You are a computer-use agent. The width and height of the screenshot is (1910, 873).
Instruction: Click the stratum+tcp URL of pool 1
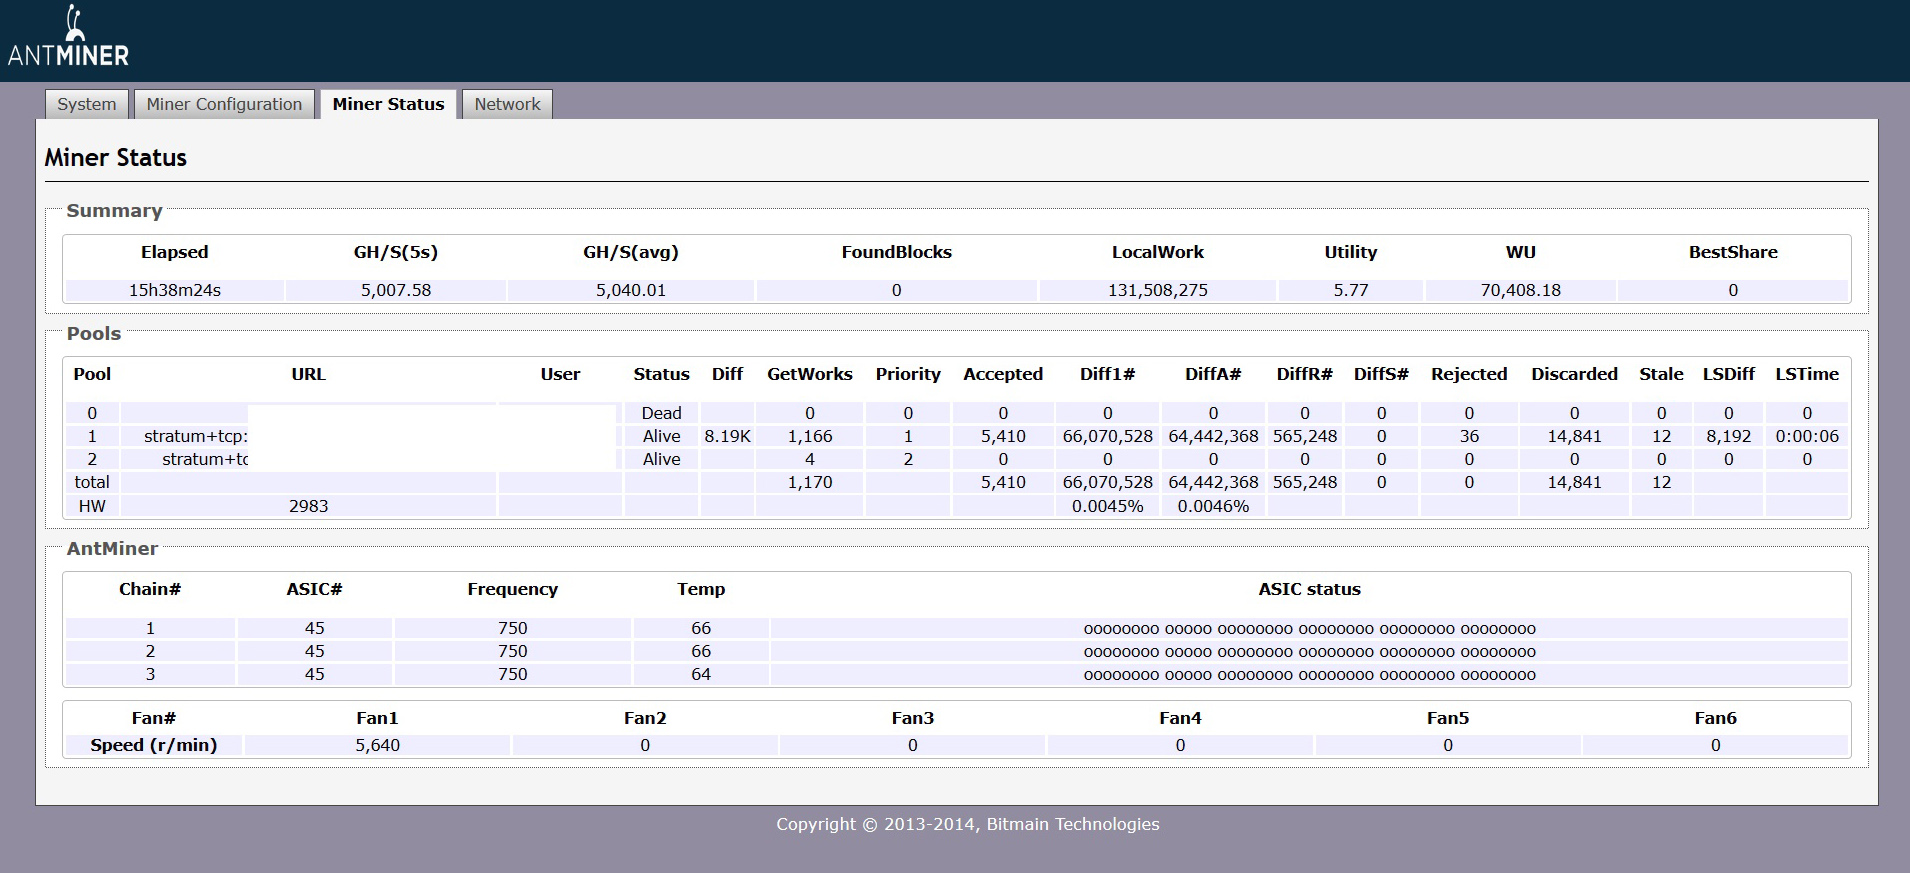tap(196, 436)
